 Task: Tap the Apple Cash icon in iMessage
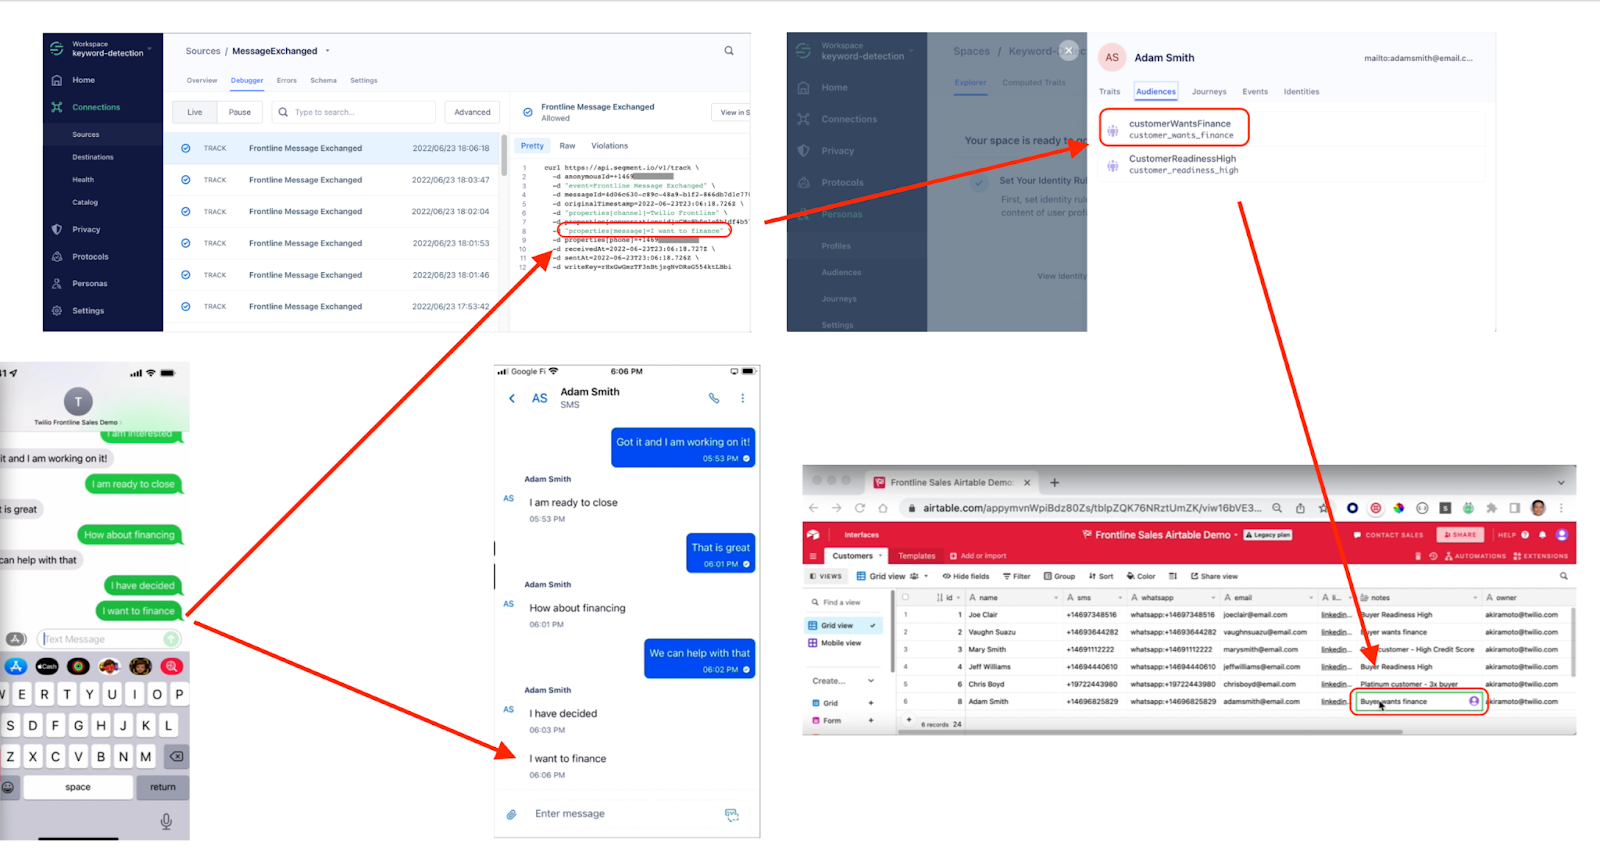(47, 666)
